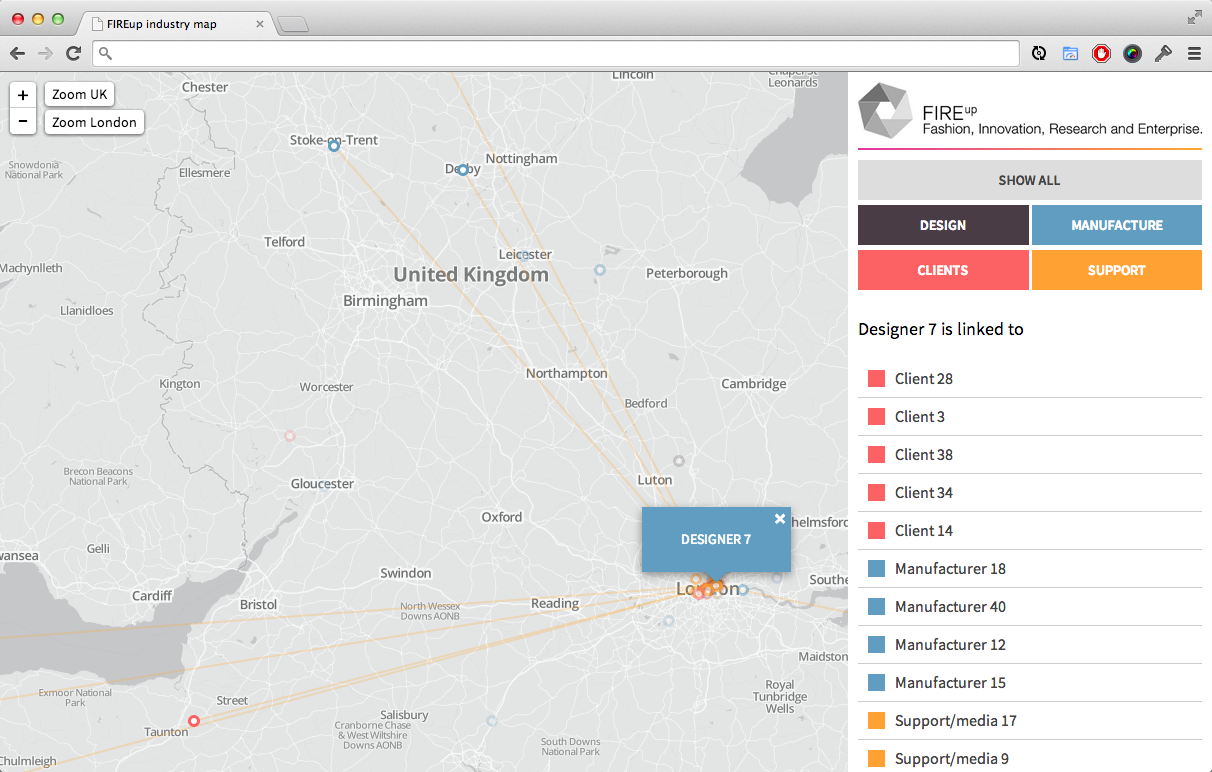Viewport: 1212px width, 772px height.
Task: Click the faded marker east of Leicester
Action: pyautogui.click(x=600, y=270)
